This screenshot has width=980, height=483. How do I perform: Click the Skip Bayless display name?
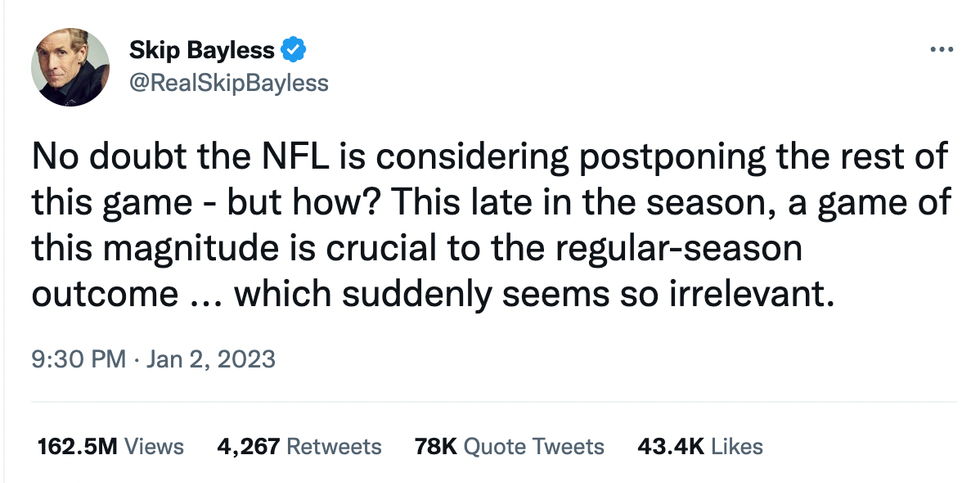pyautogui.click(x=201, y=49)
